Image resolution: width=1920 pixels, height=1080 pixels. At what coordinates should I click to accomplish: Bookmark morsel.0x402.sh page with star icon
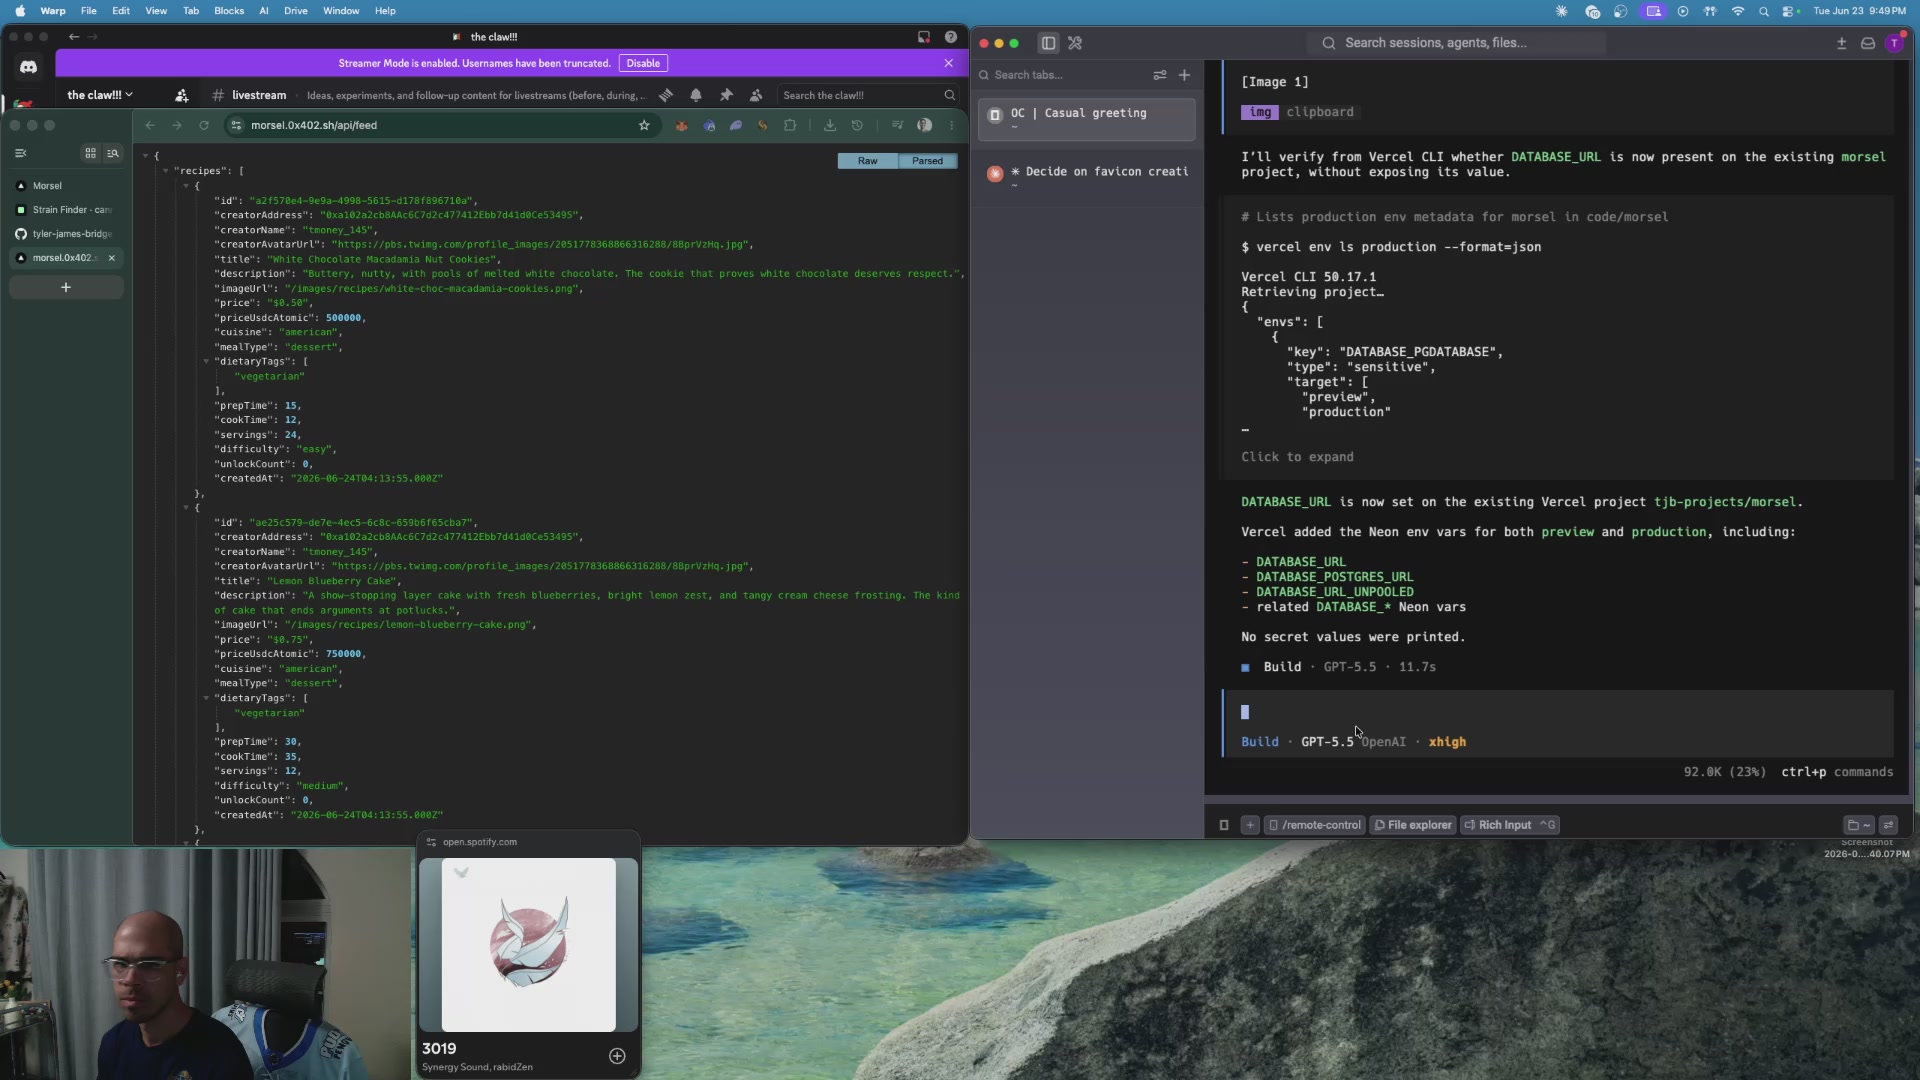644,125
